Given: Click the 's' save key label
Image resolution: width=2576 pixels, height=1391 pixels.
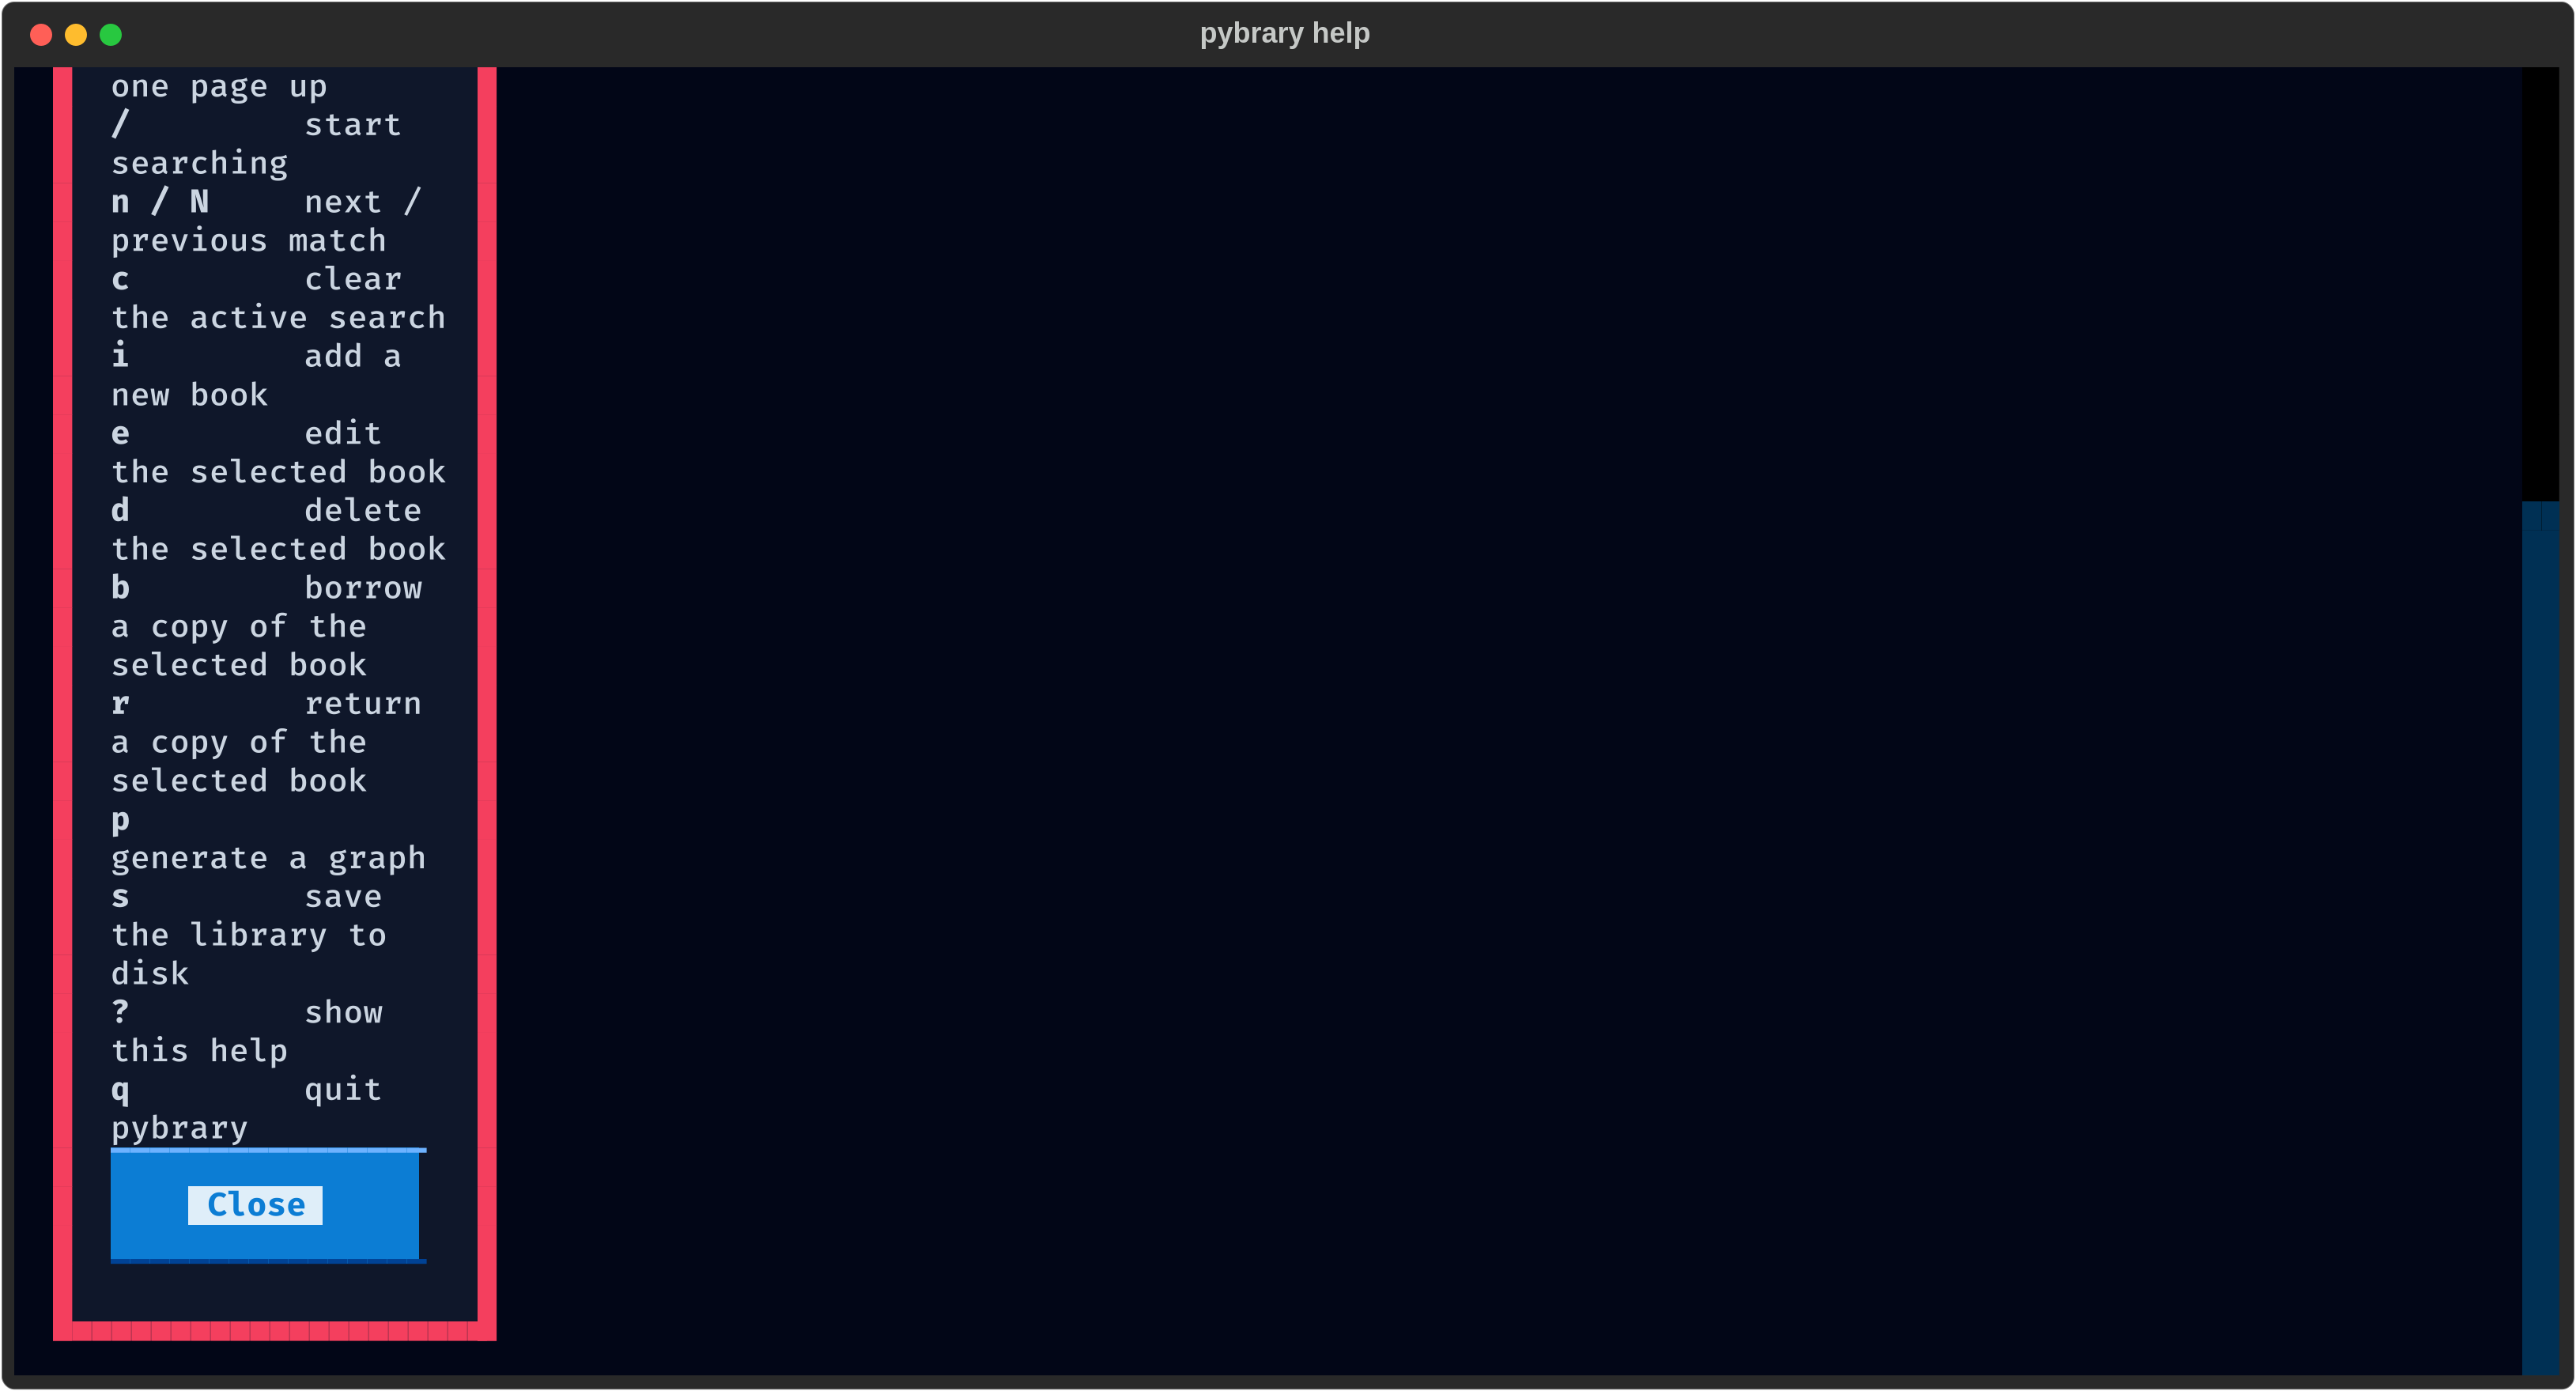Looking at the screenshot, I should click(120, 897).
